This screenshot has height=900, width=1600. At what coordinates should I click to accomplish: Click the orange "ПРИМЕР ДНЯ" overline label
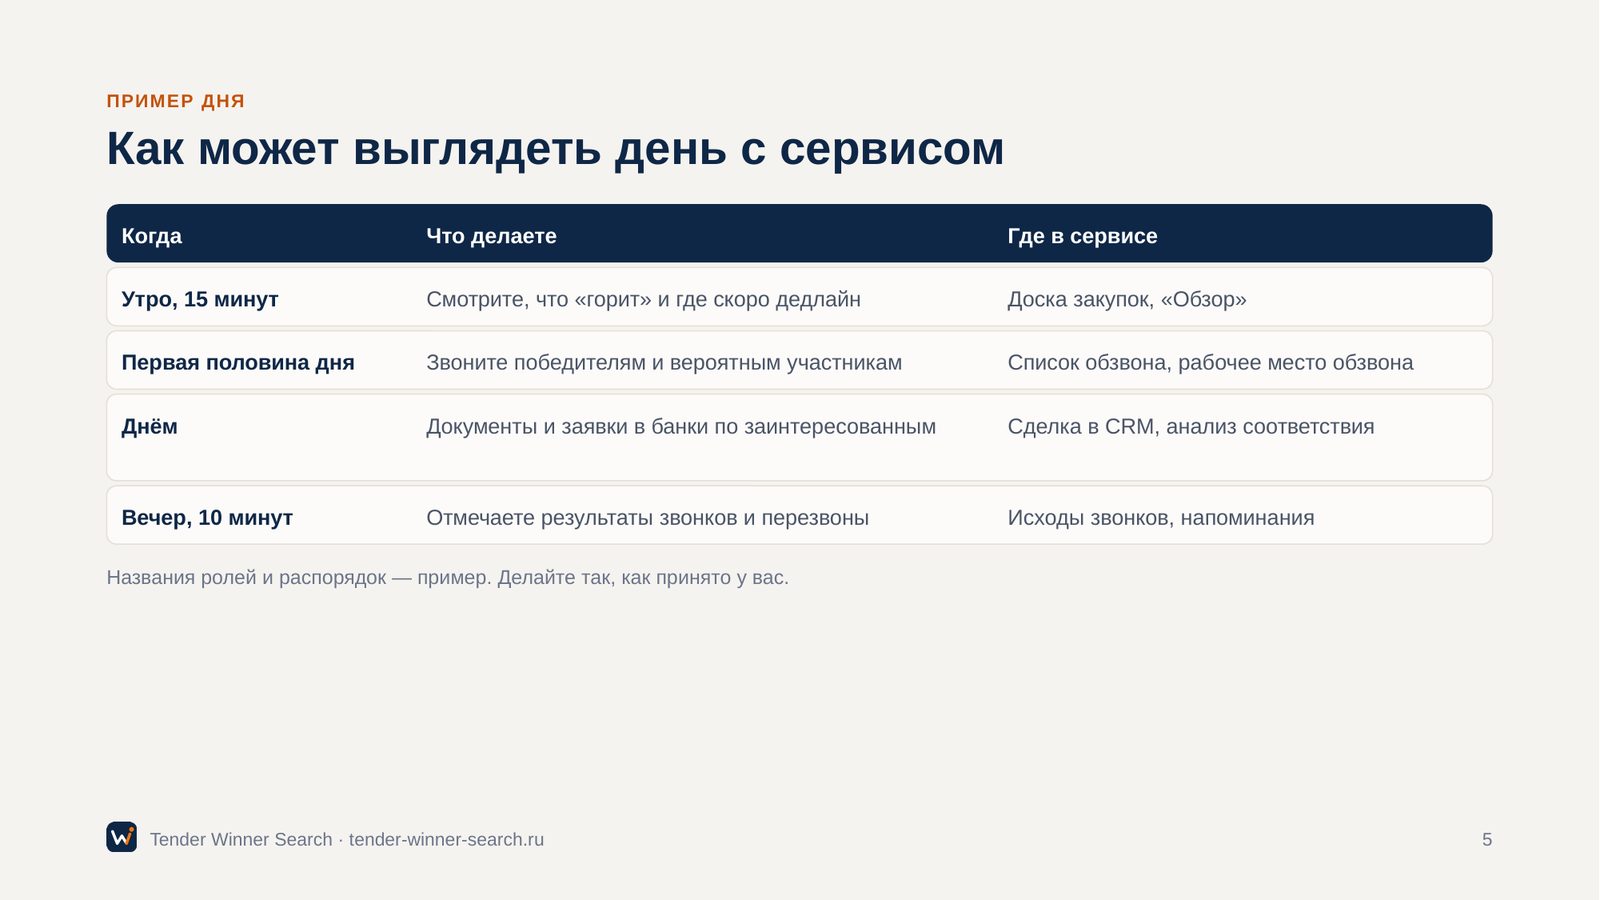176,101
